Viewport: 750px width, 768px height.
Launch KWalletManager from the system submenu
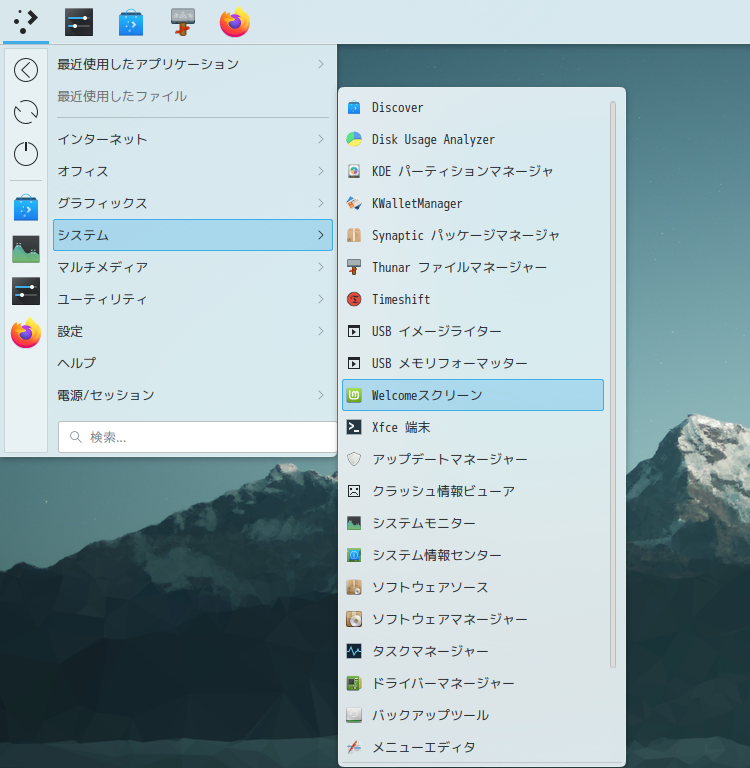416,203
